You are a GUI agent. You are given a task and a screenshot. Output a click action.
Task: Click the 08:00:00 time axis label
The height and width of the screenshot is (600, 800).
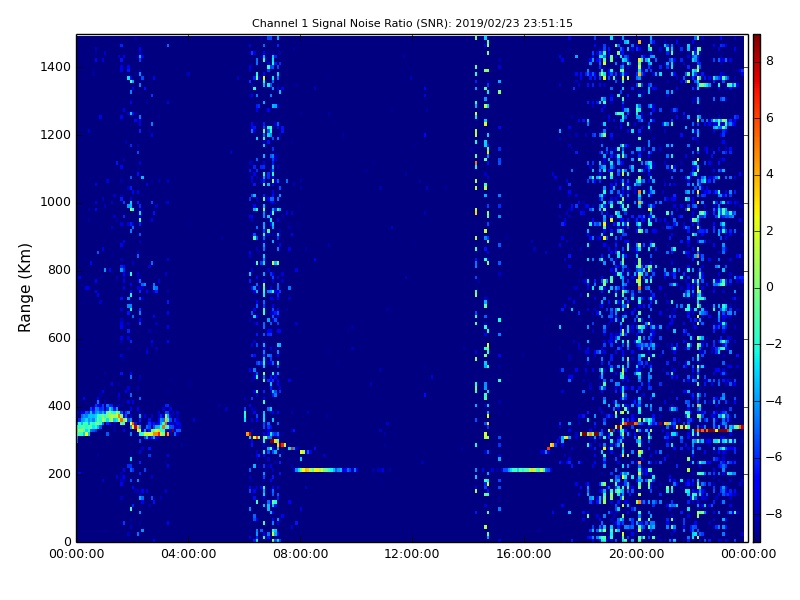click(301, 554)
